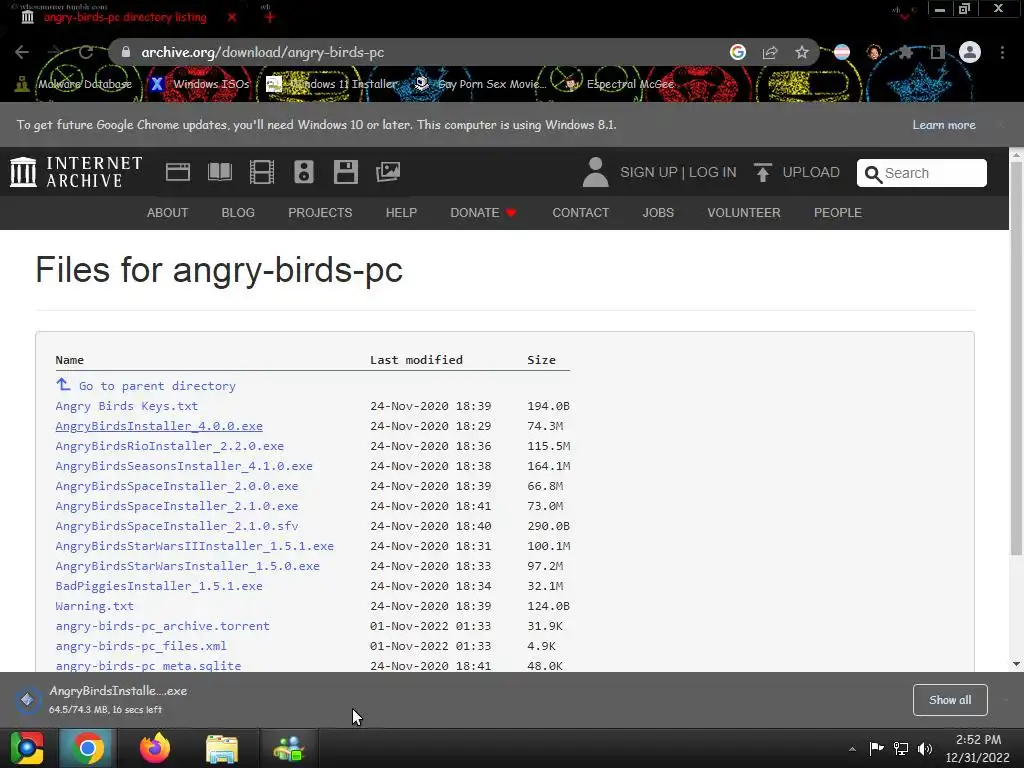Download AngryBirdsSeasonsInstaller_4.1.0.exe
This screenshot has width=1024, height=768.
[x=184, y=466]
